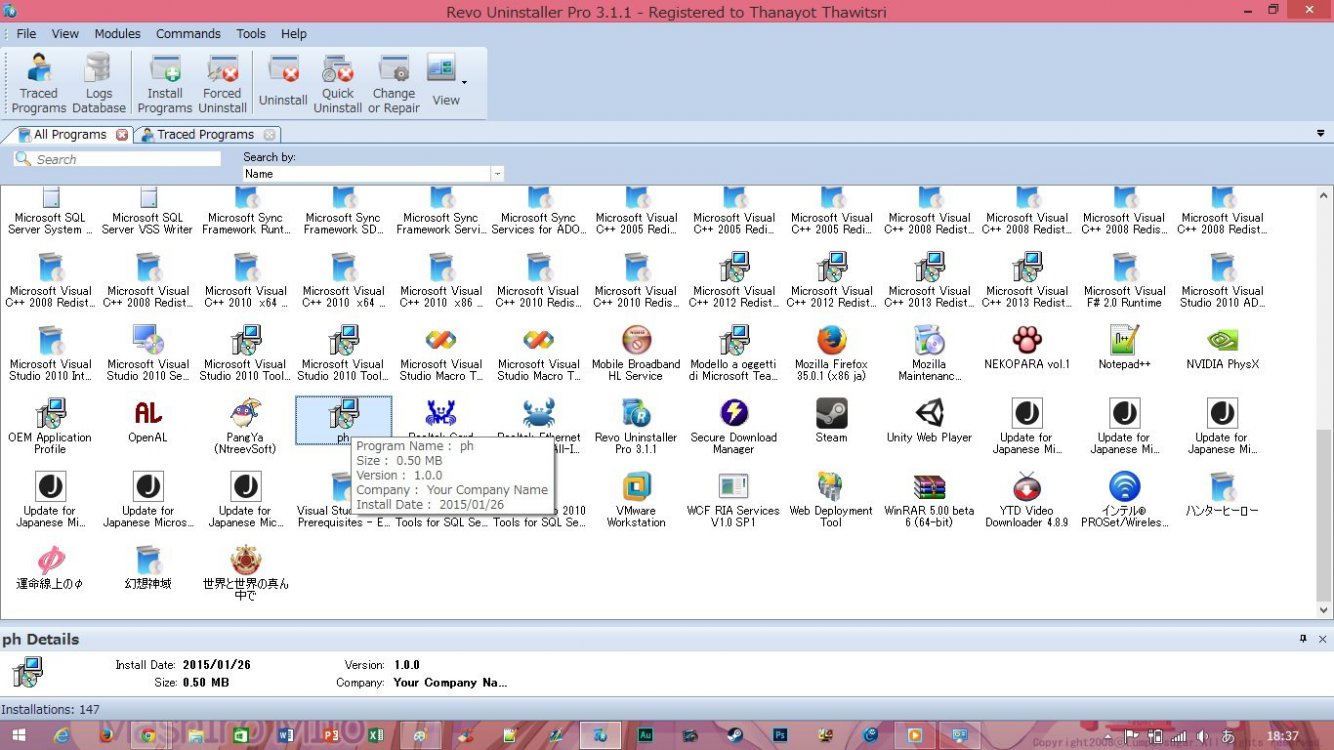Choose Quick Uninstall from the toolbar
The image size is (1334, 750).
(x=338, y=80)
